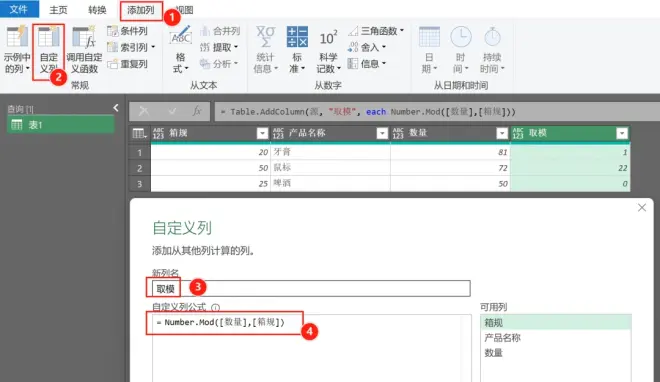Click the 新列名 input field

click(311, 289)
